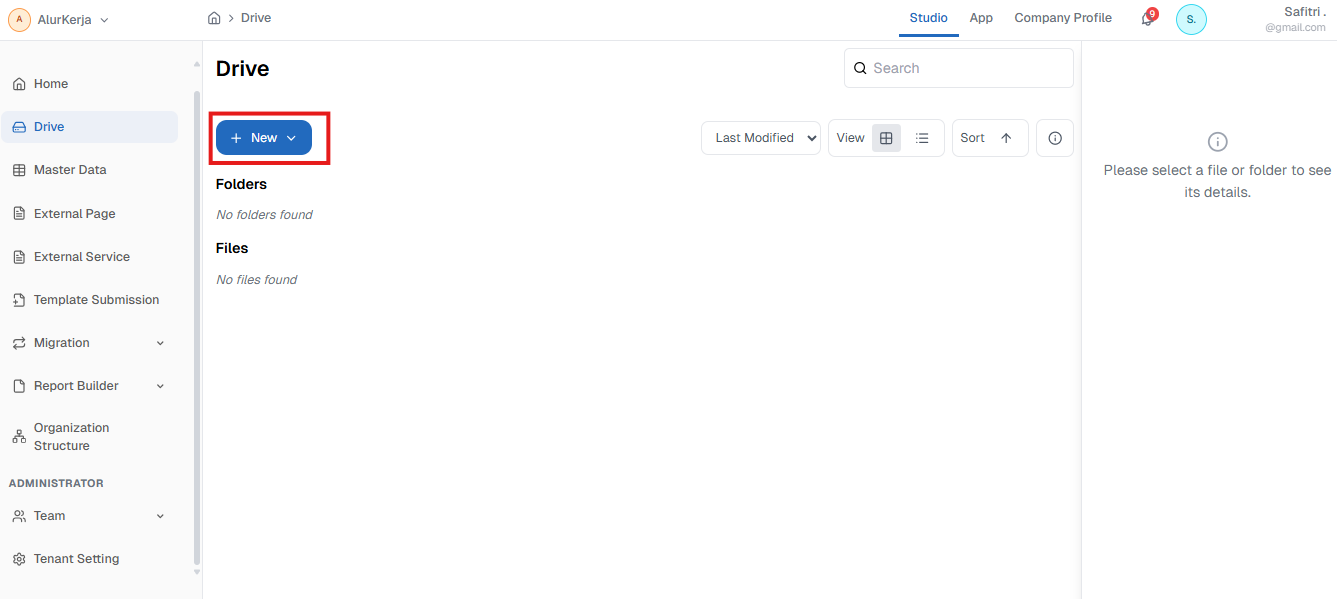Click the user avatar circle labeled S.
Image resolution: width=1337 pixels, height=599 pixels.
pos(1191,19)
